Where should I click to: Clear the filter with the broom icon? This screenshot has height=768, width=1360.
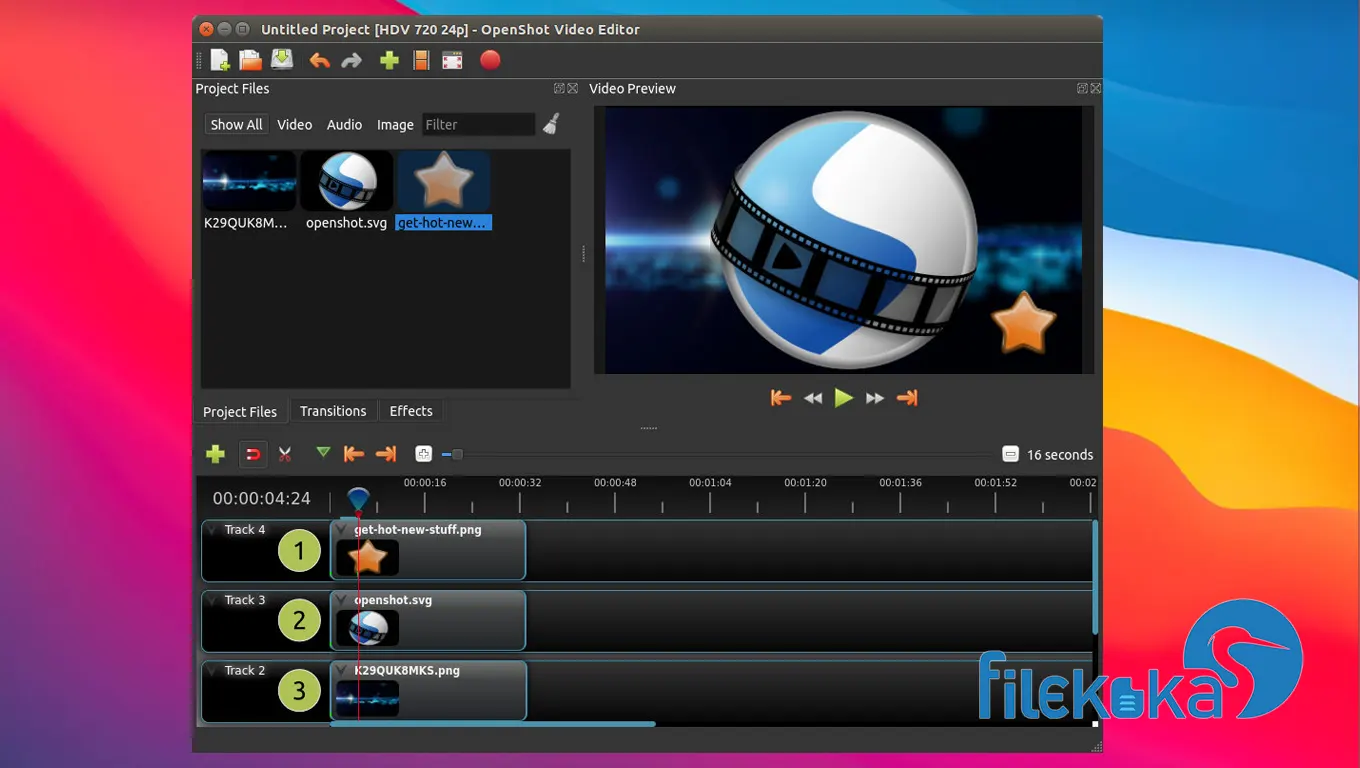coord(551,124)
